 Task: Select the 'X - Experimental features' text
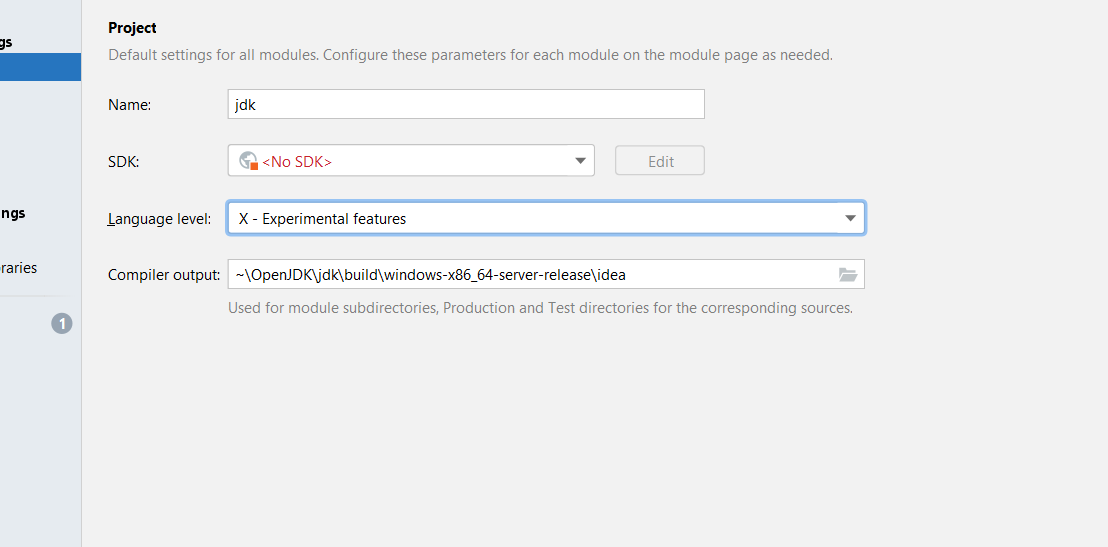pos(322,218)
